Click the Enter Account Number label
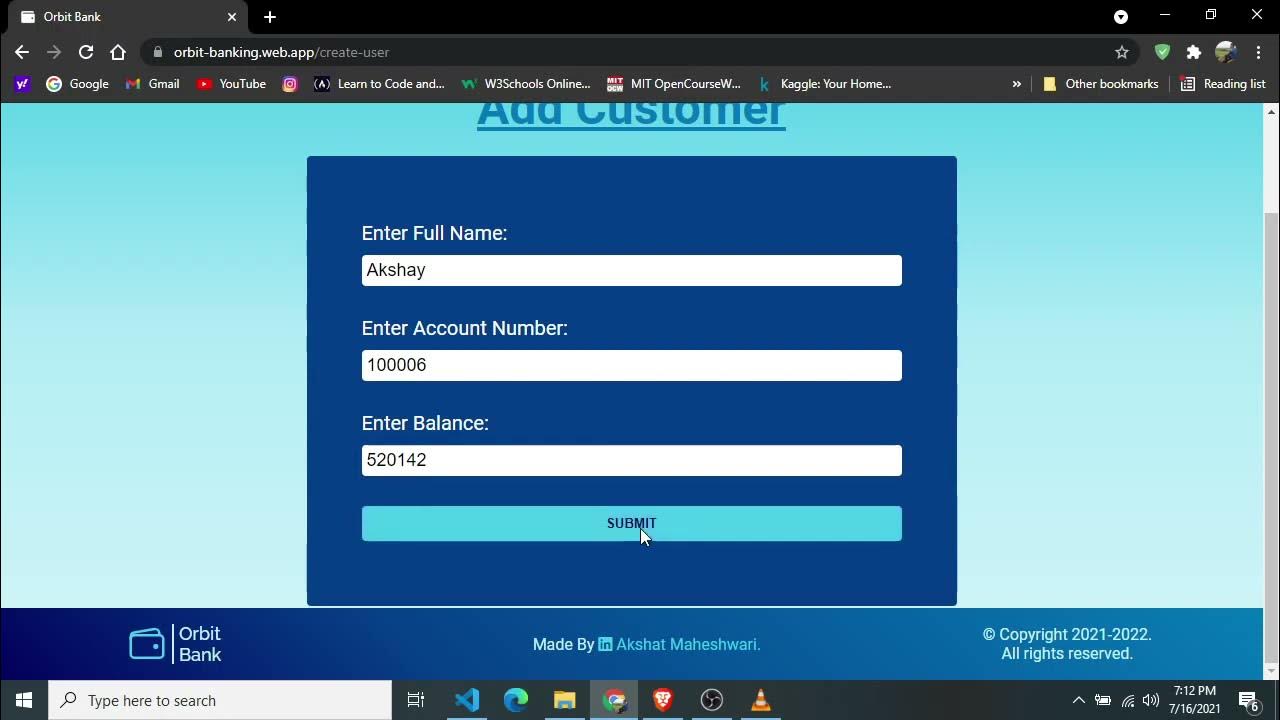 465,328
